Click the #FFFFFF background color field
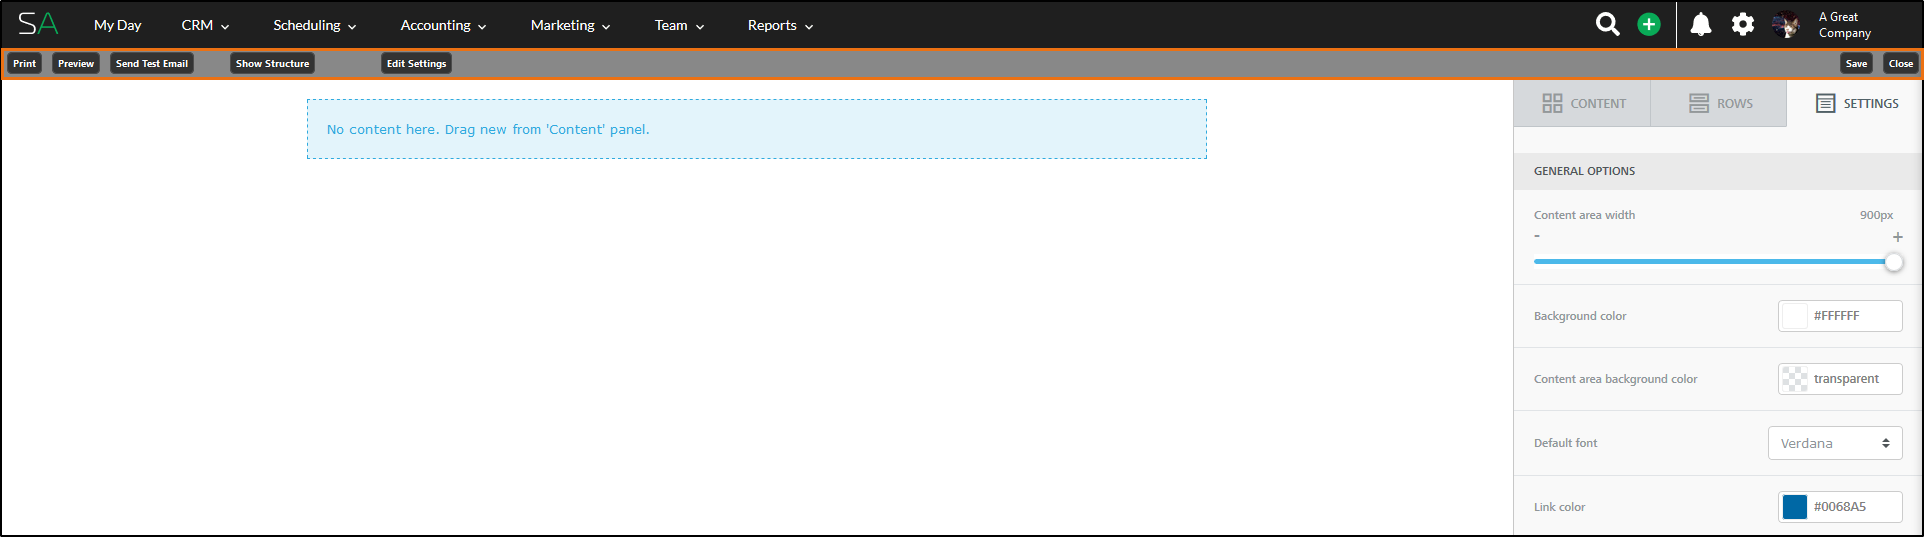1924x537 pixels. (x=1840, y=316)
